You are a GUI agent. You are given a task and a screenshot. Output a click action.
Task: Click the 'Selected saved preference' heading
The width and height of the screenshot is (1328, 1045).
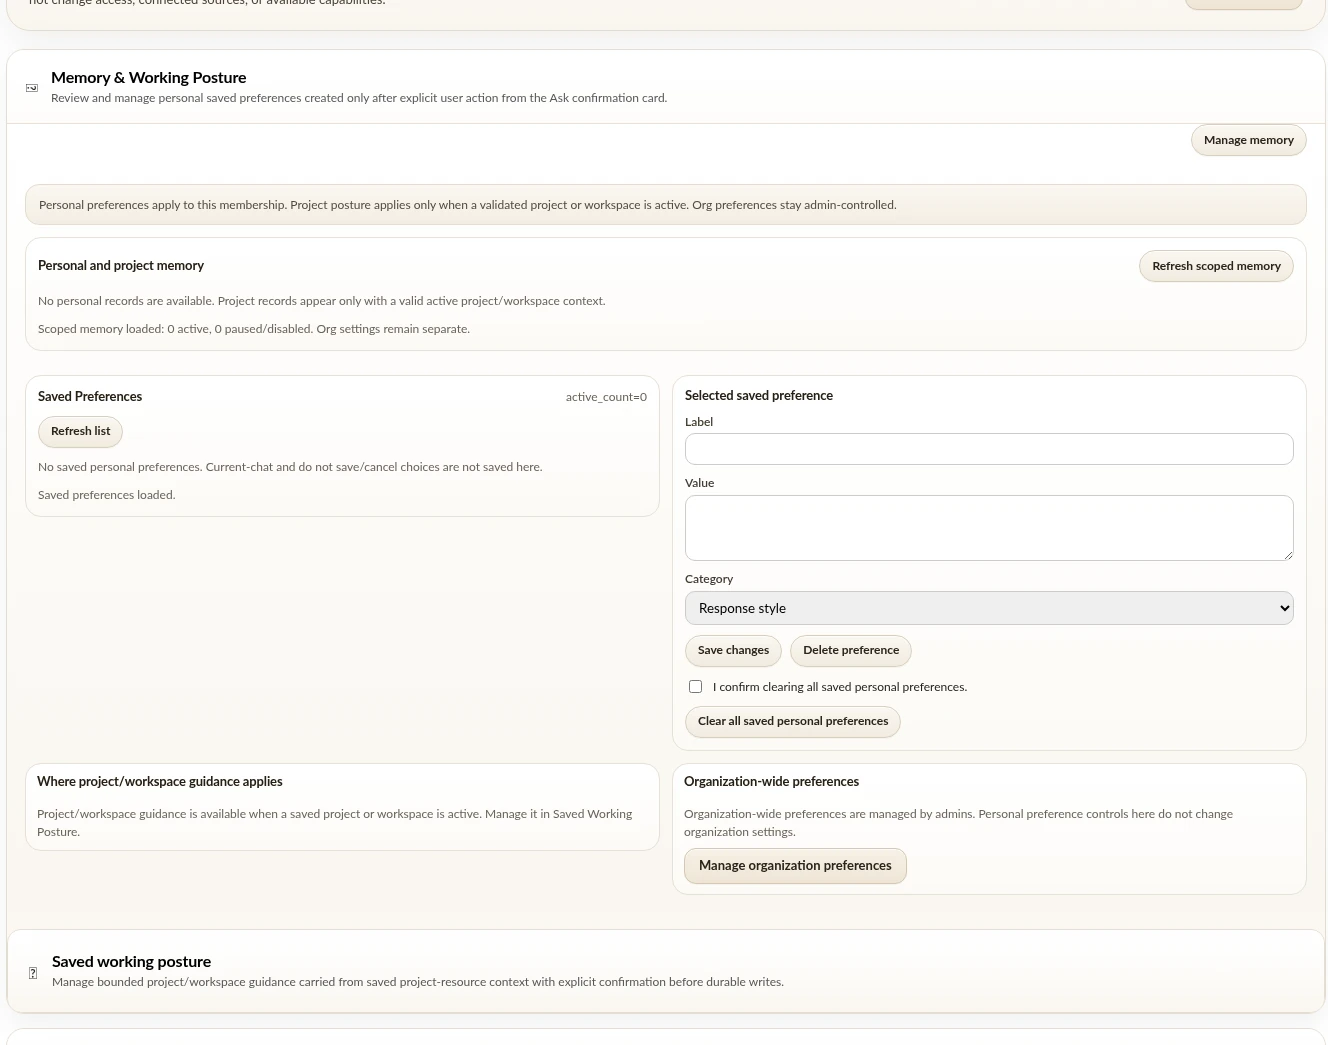tap(759, 396)
